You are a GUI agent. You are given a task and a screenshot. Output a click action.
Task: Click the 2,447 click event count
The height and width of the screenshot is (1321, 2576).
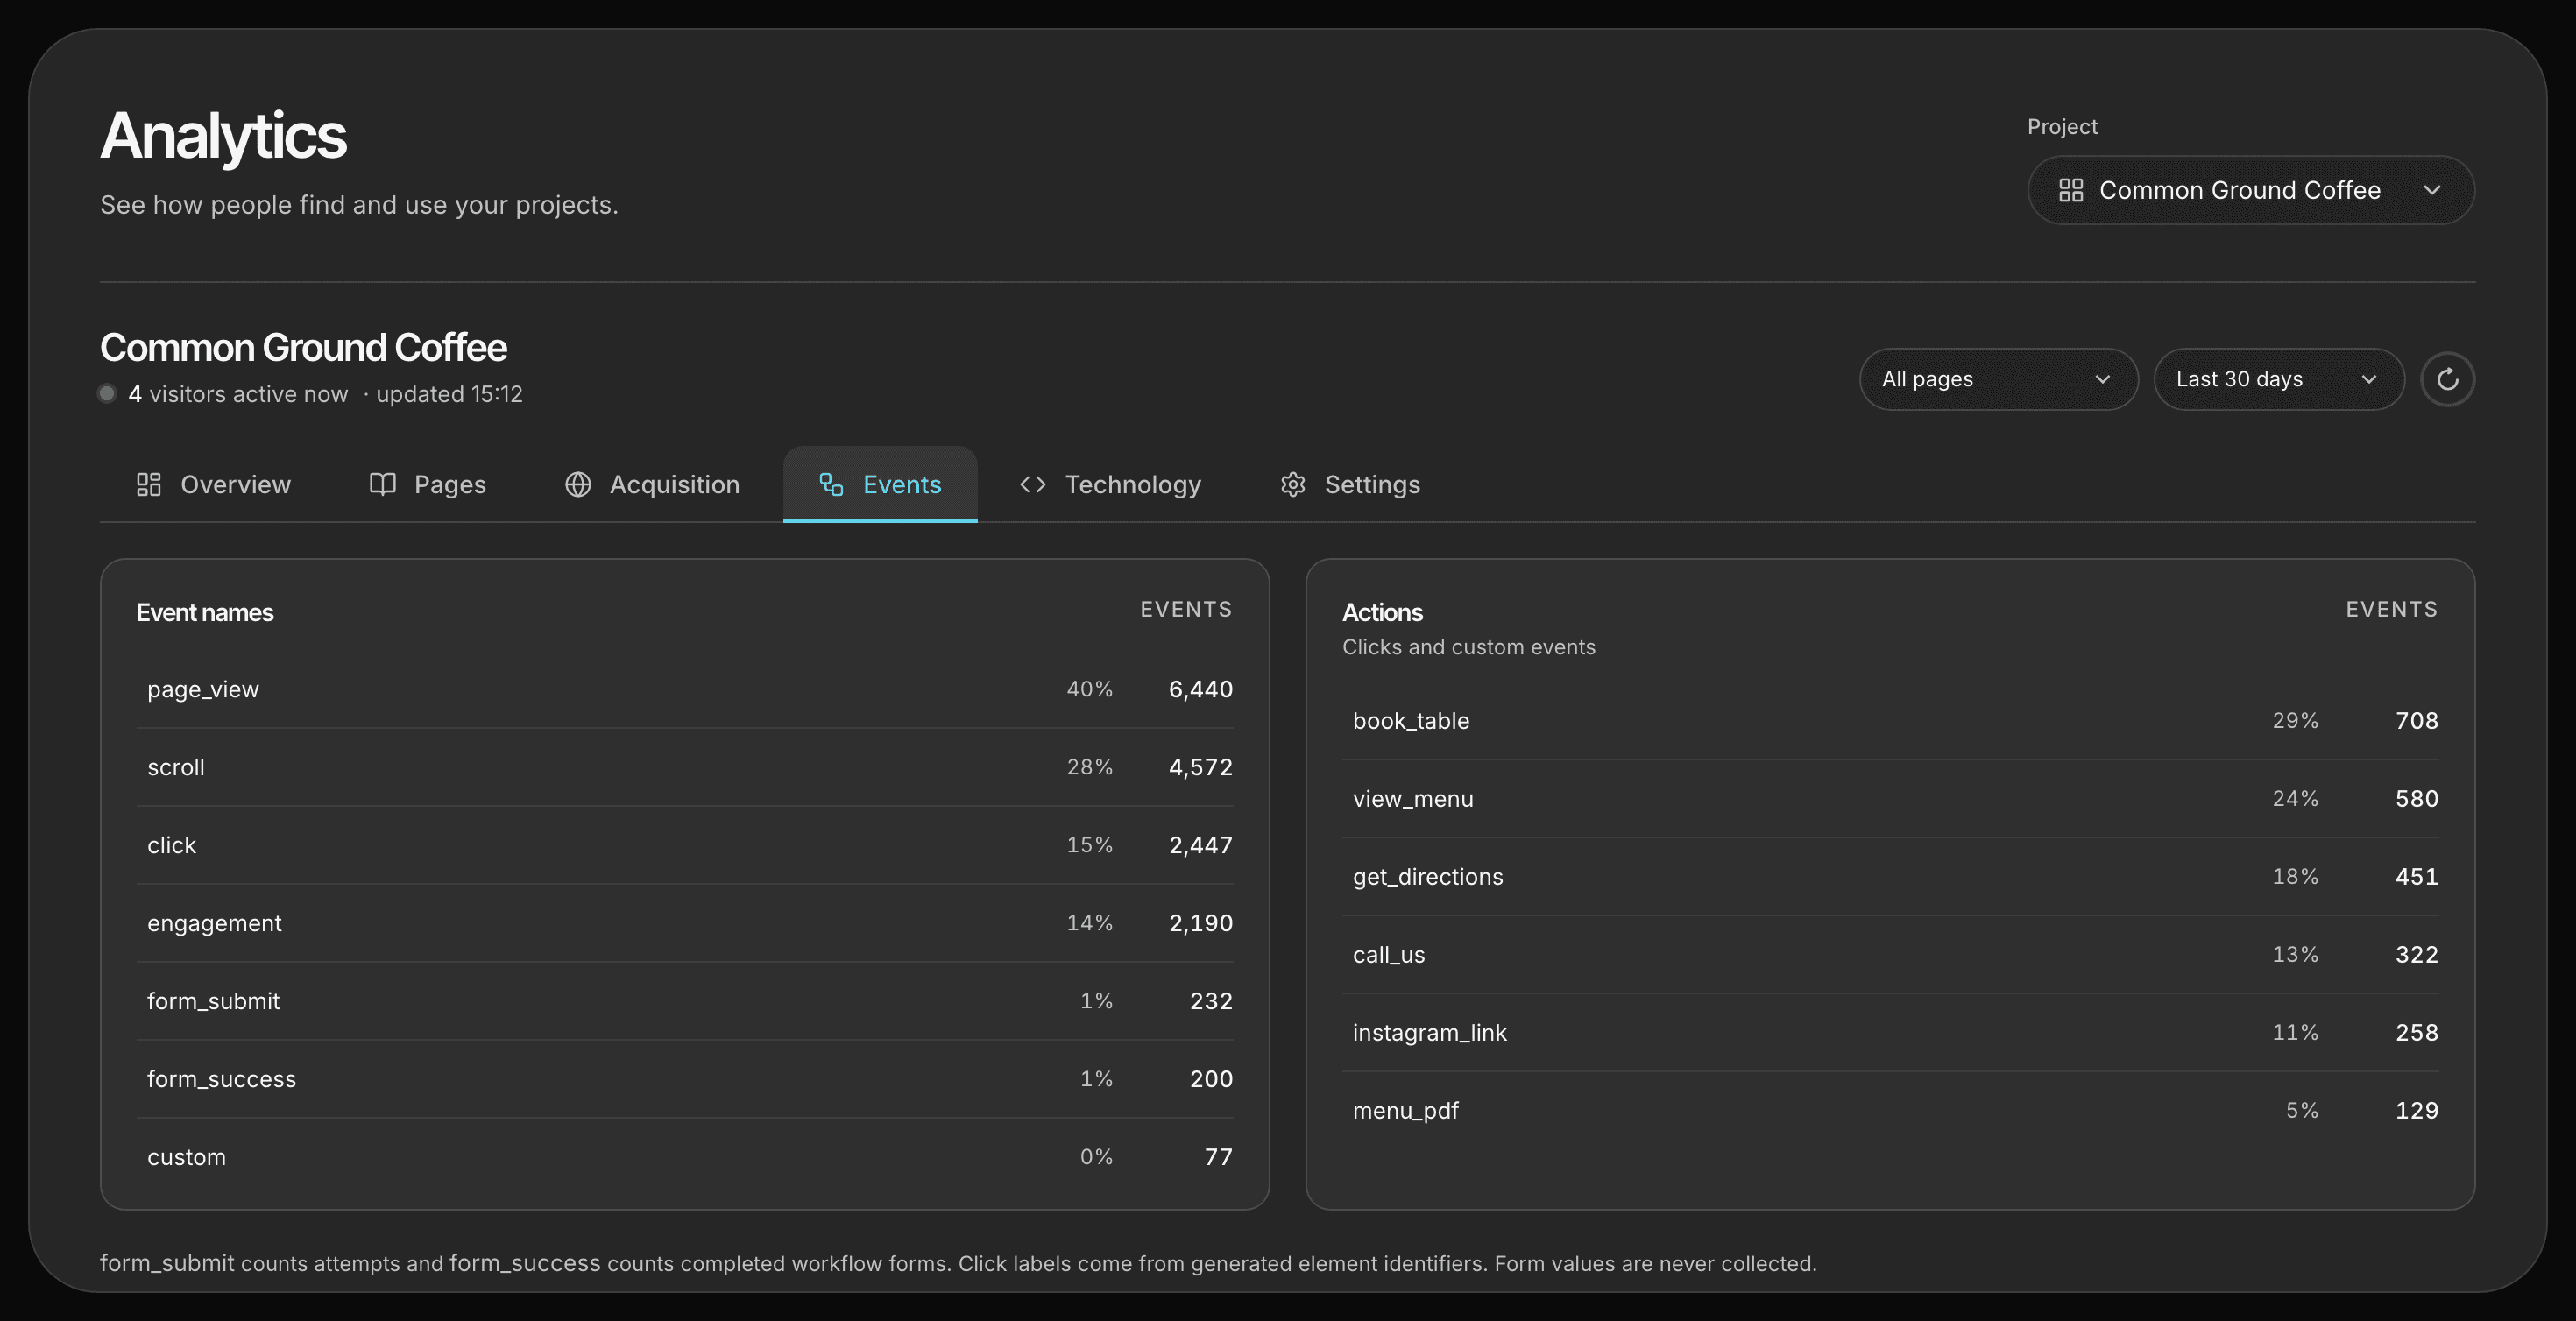tap(1200, 845)
